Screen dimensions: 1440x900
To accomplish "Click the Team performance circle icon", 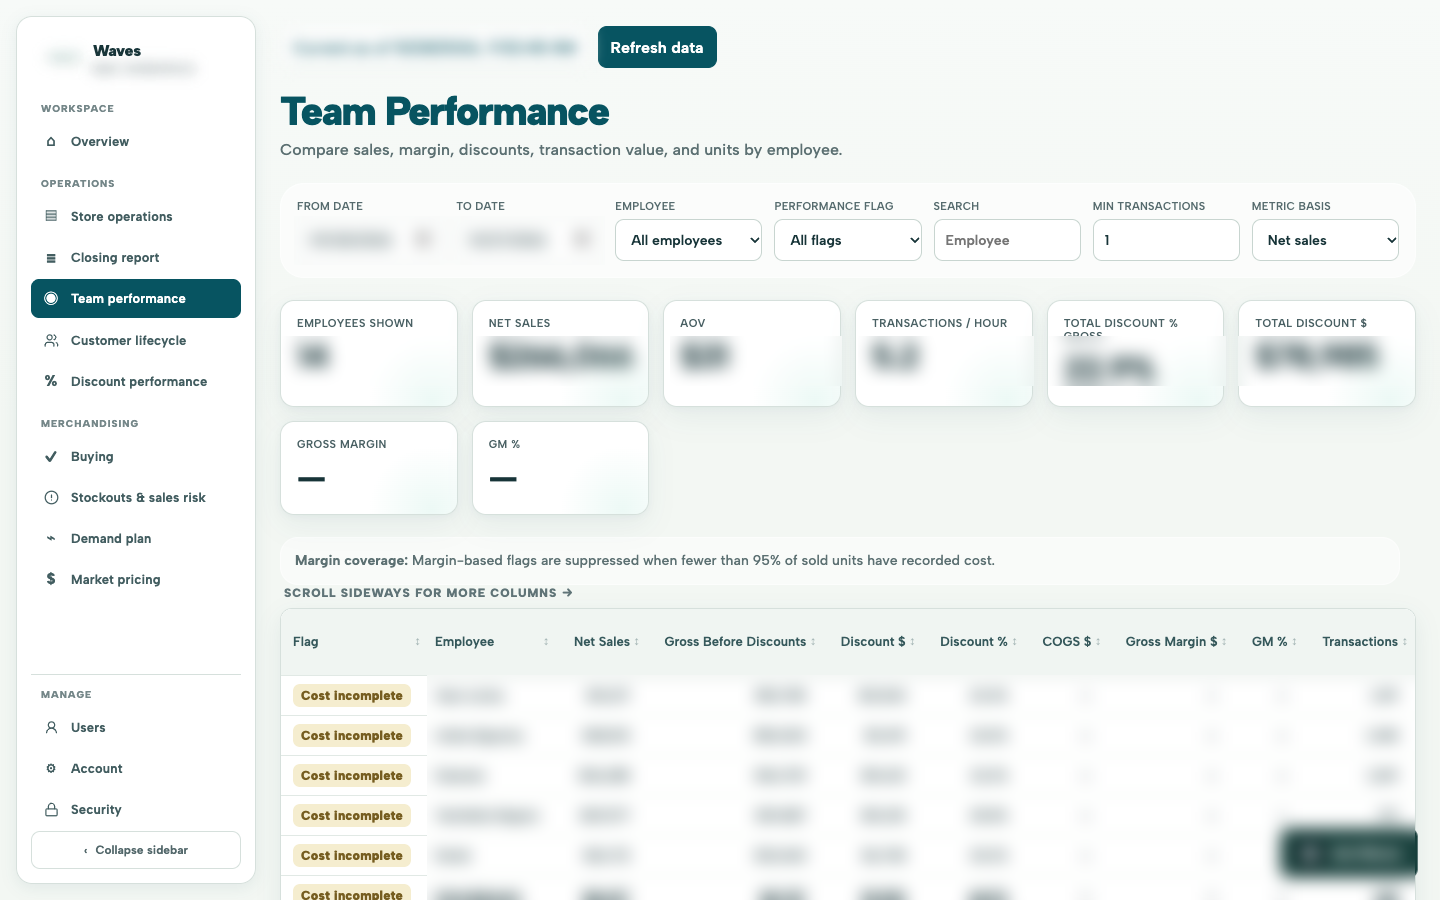I will coord(51,299).
